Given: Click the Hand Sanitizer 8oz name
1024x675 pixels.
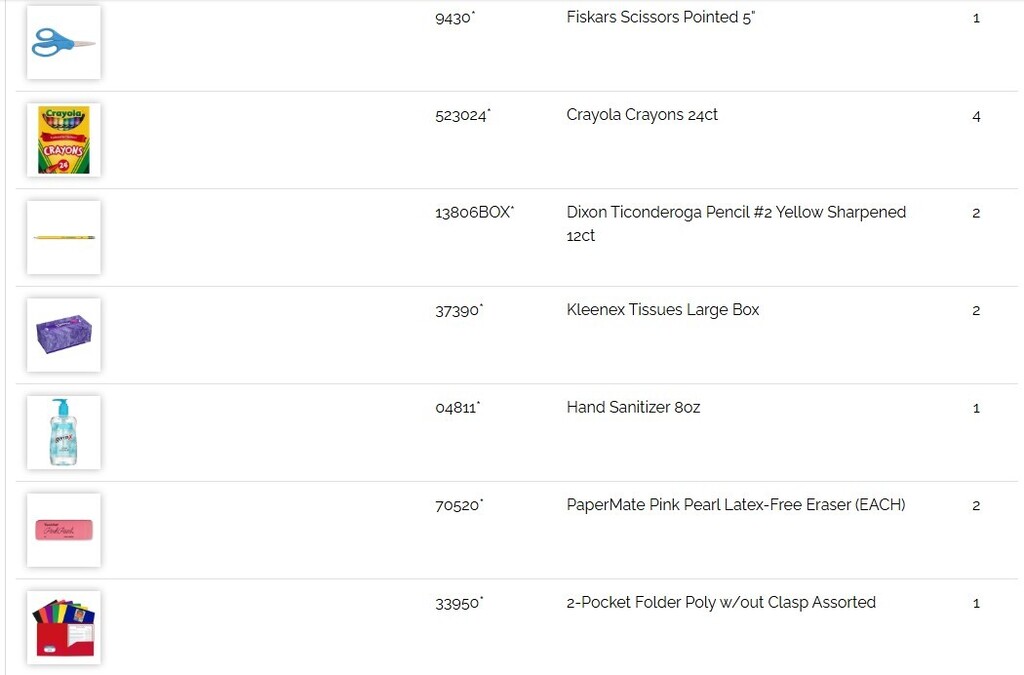Looking at the screenshot, I should [633, 407].
